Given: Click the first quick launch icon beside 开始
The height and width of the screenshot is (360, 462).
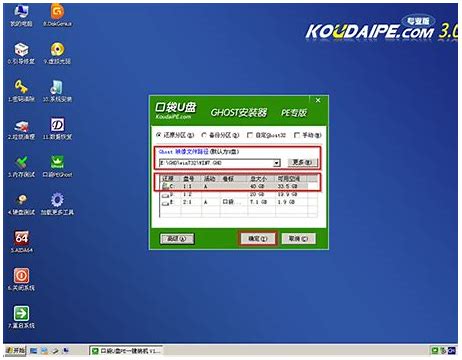Looking at the screenshot, I should pos(33,351).
